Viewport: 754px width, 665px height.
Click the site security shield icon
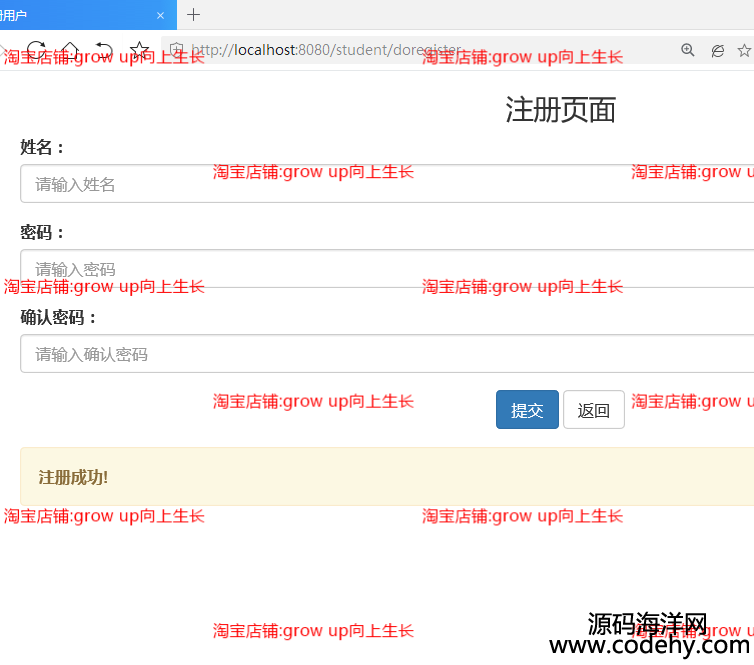click(x=176, y=49)
